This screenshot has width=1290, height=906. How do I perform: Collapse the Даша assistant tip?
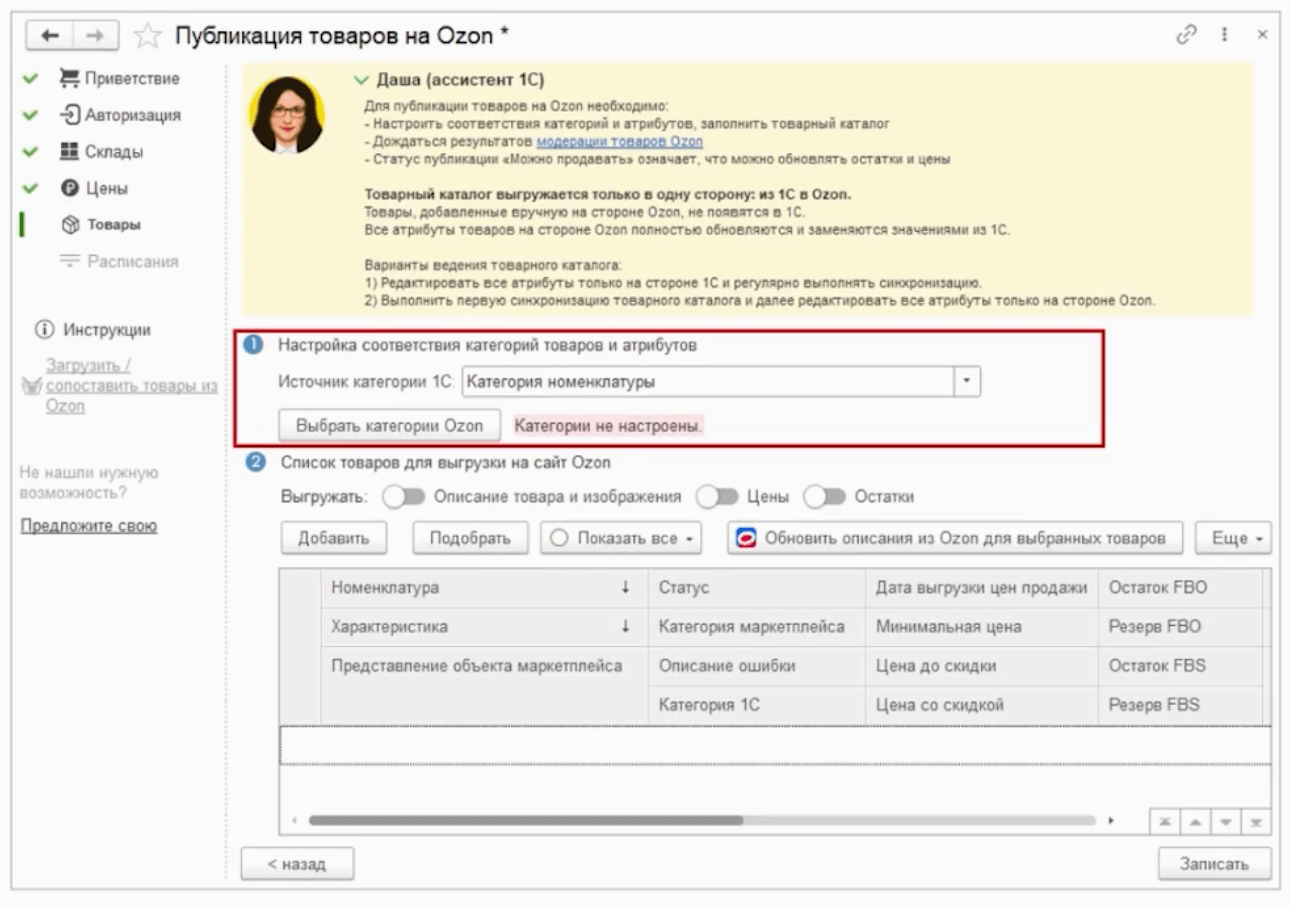click(x=362, y=80)
